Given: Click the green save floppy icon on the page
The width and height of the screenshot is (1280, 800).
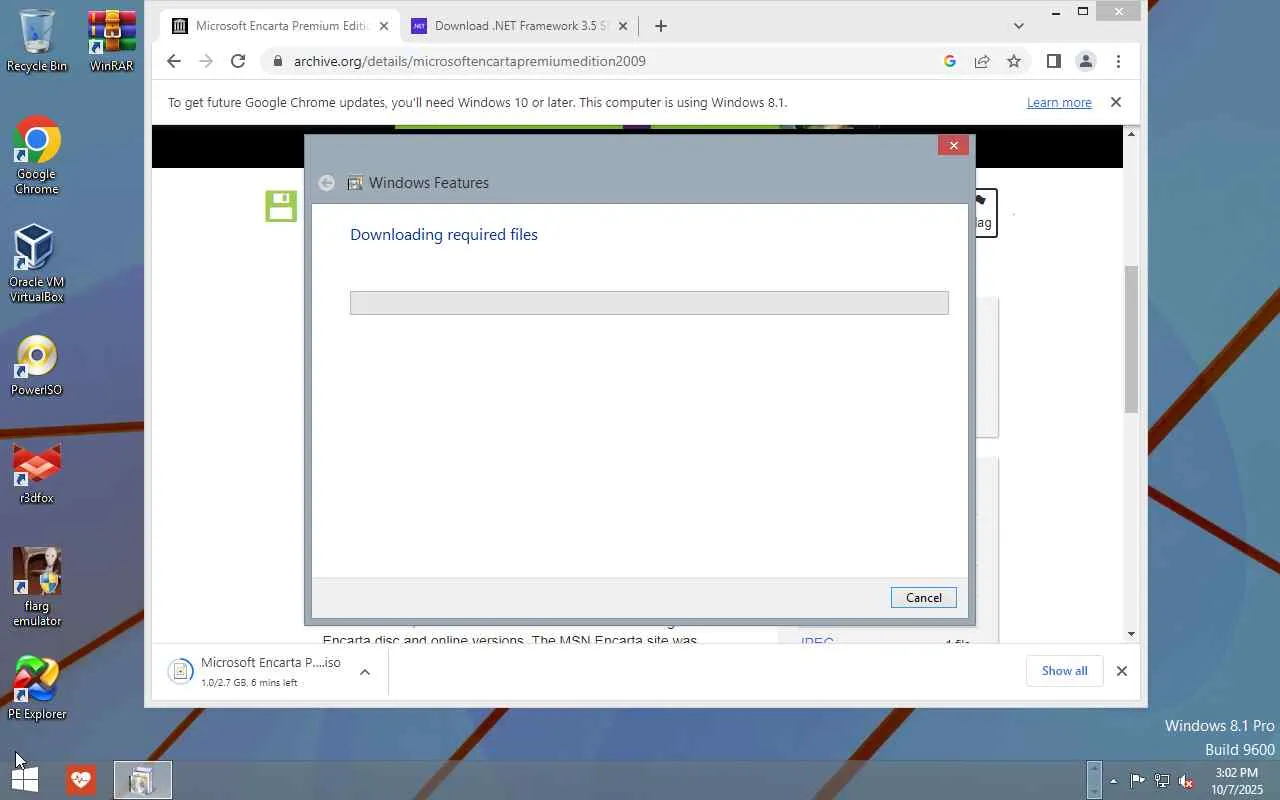Looking at the screenshot, I should (281, 206).
